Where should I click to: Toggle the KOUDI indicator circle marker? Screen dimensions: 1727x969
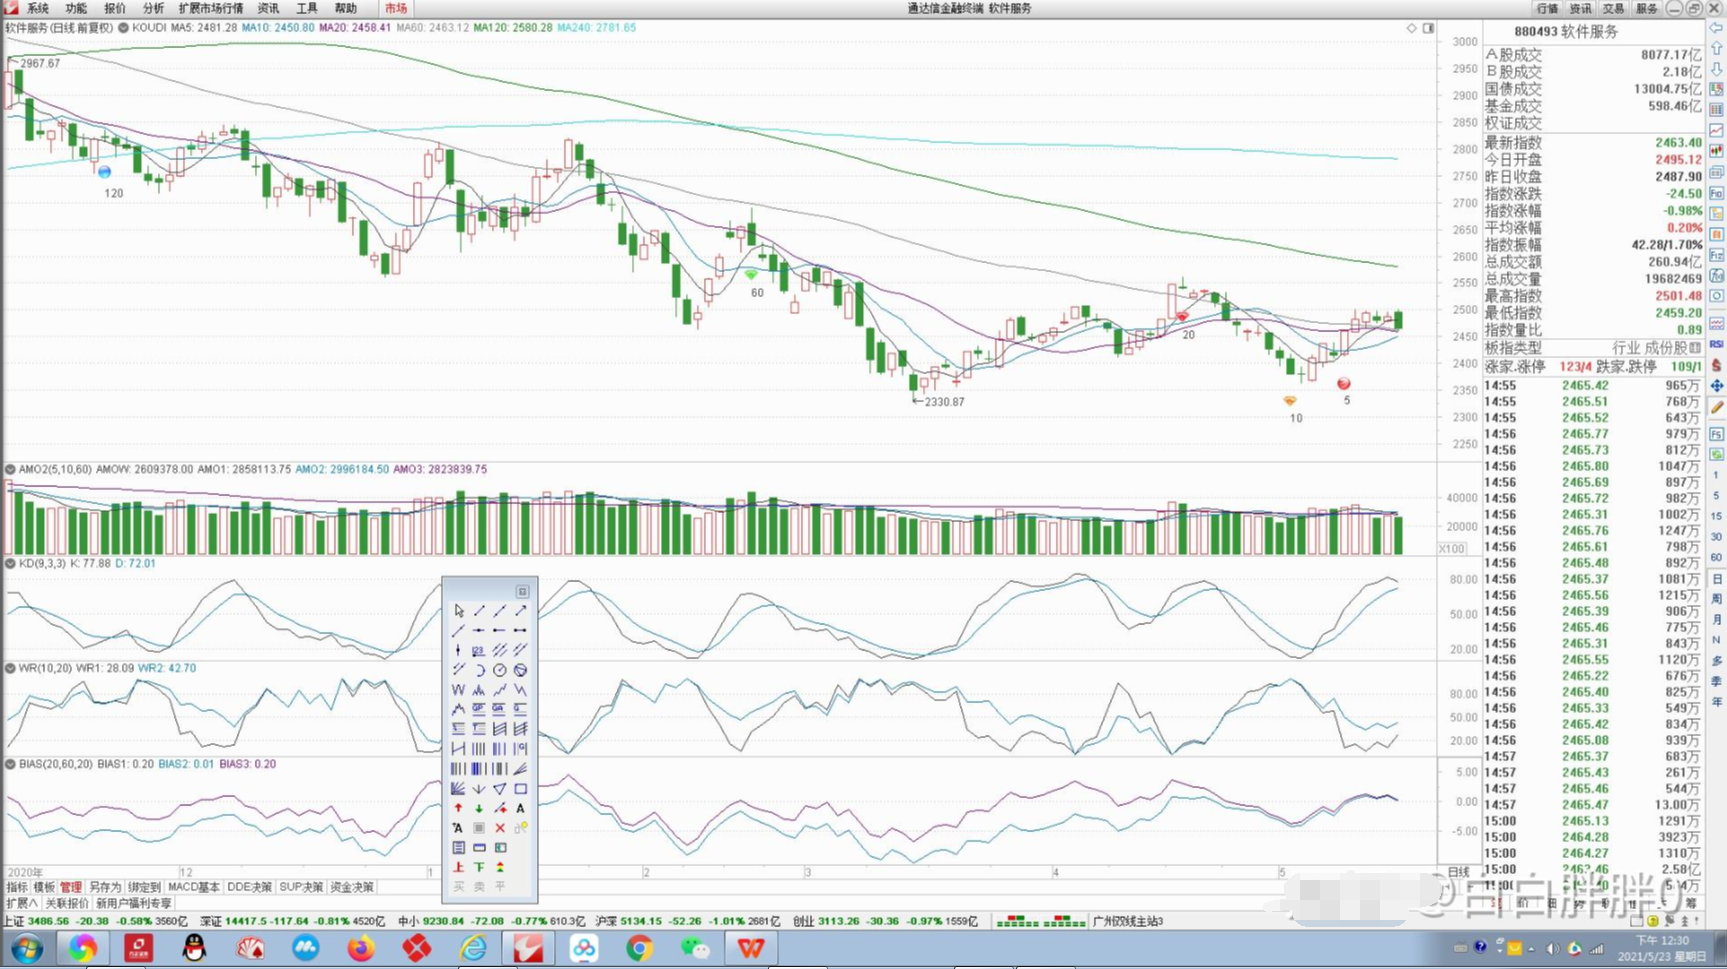(124, 28)
